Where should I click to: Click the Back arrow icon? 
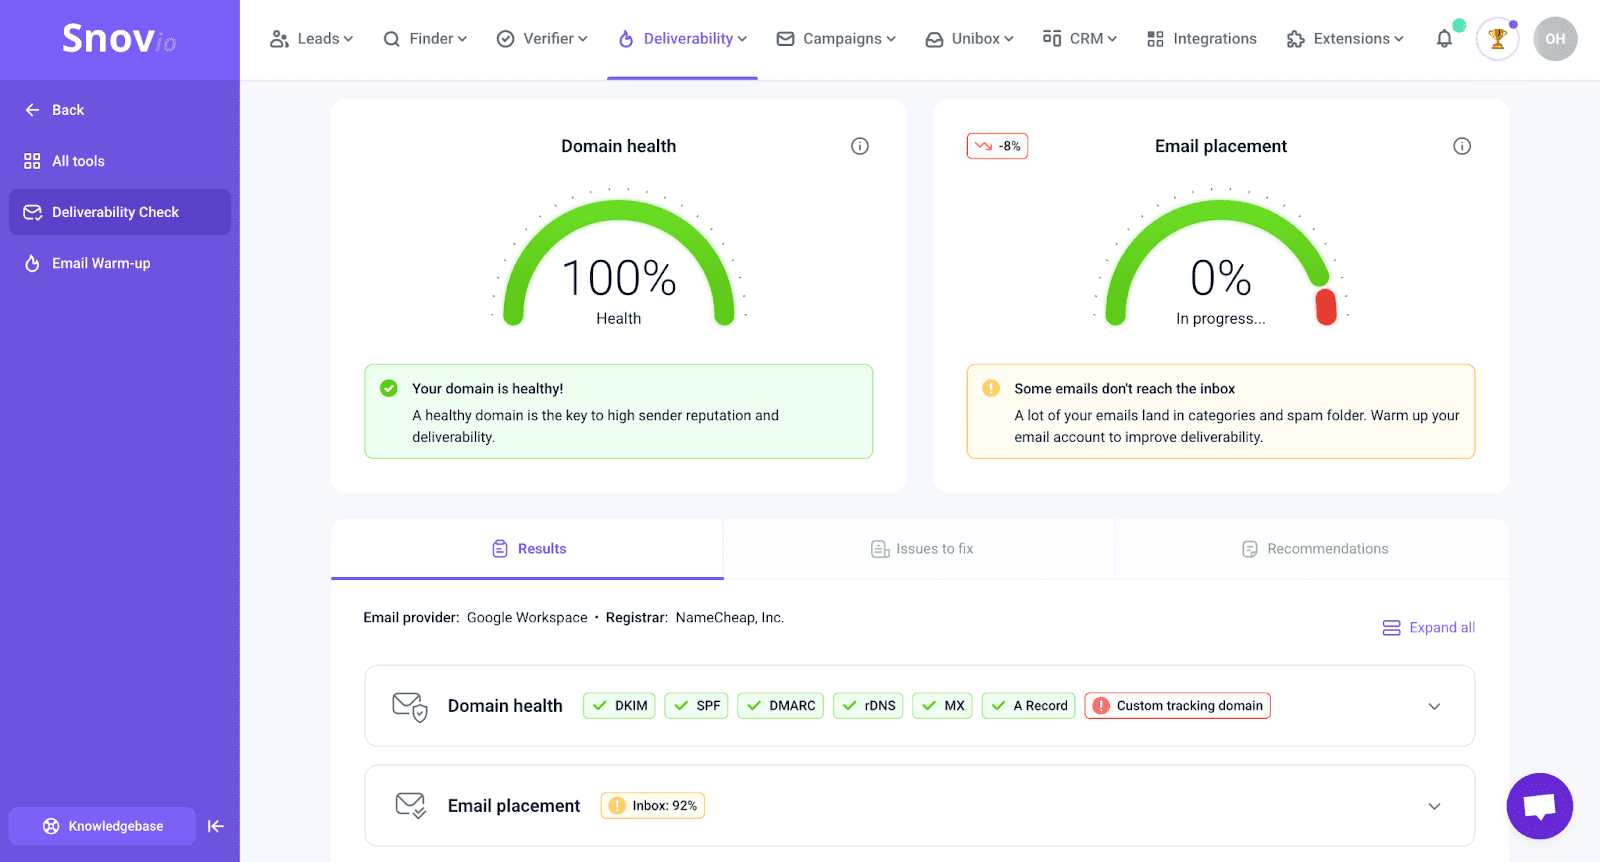pos(32,110)
